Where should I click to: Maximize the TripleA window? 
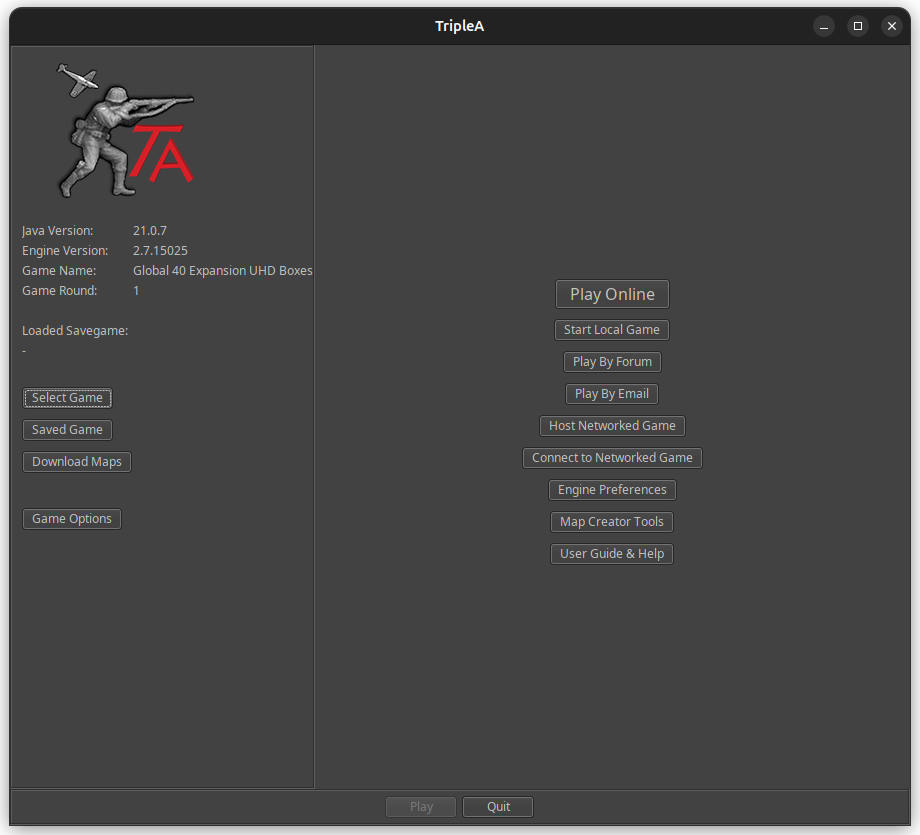[857, 26]
